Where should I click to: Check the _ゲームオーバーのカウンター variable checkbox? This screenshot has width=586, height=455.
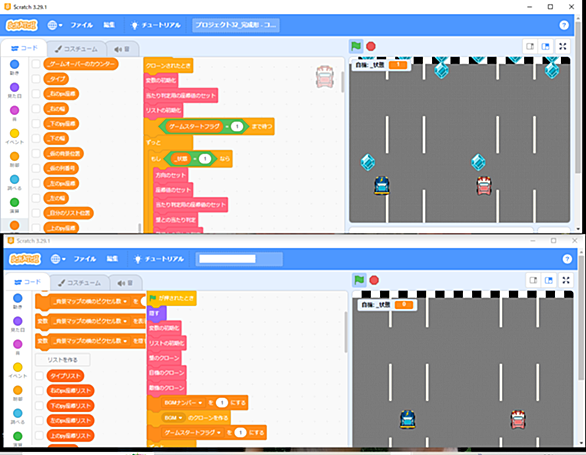point(36,64)
